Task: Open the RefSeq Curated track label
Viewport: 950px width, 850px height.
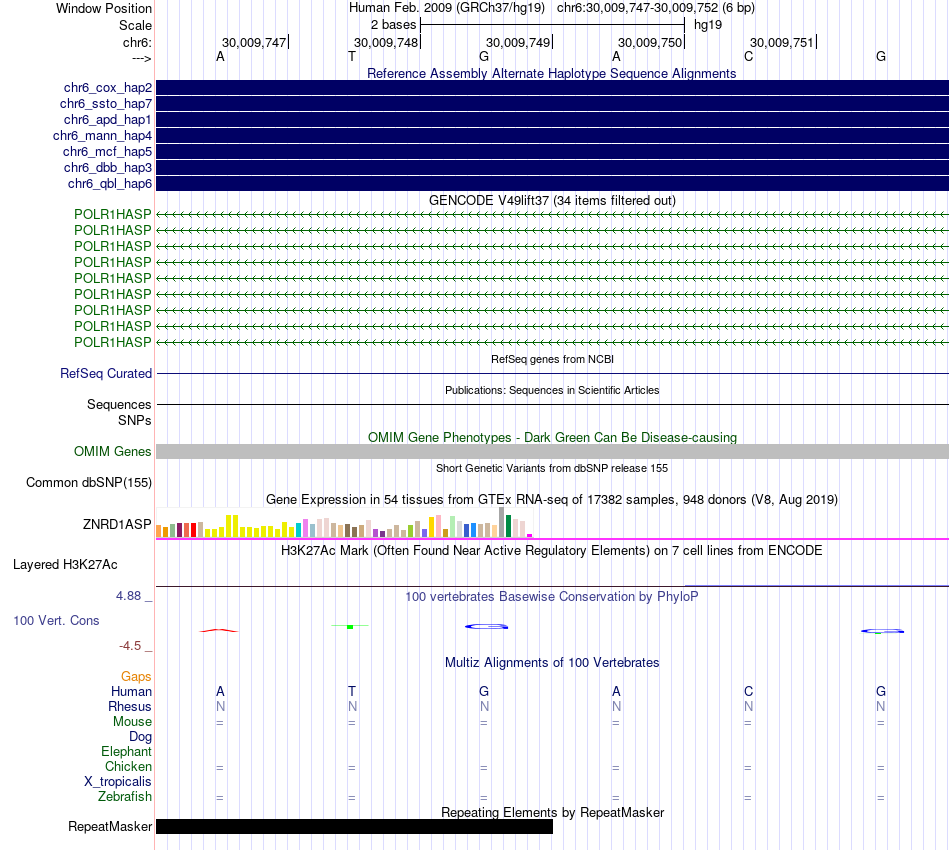Action: tap(106, 373)
